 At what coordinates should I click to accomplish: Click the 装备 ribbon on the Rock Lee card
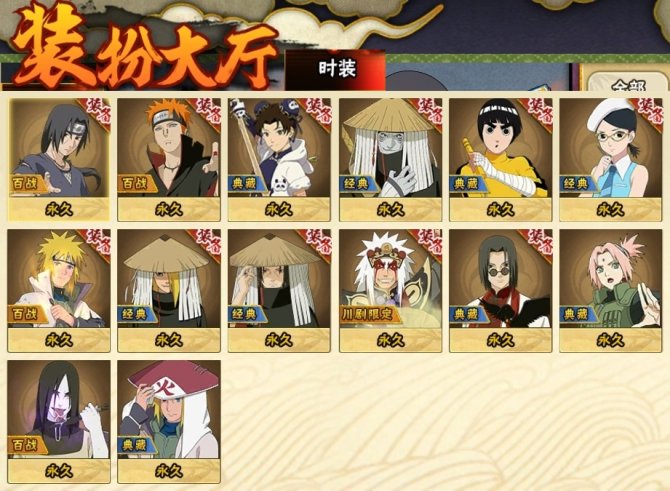click(538, 112)
